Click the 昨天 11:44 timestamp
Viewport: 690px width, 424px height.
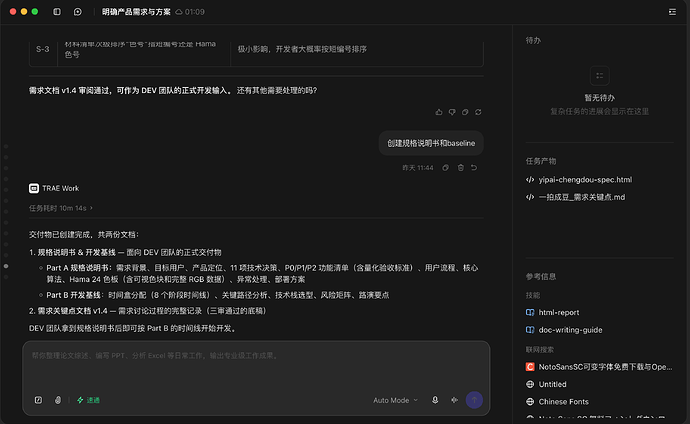pos(418,168)
